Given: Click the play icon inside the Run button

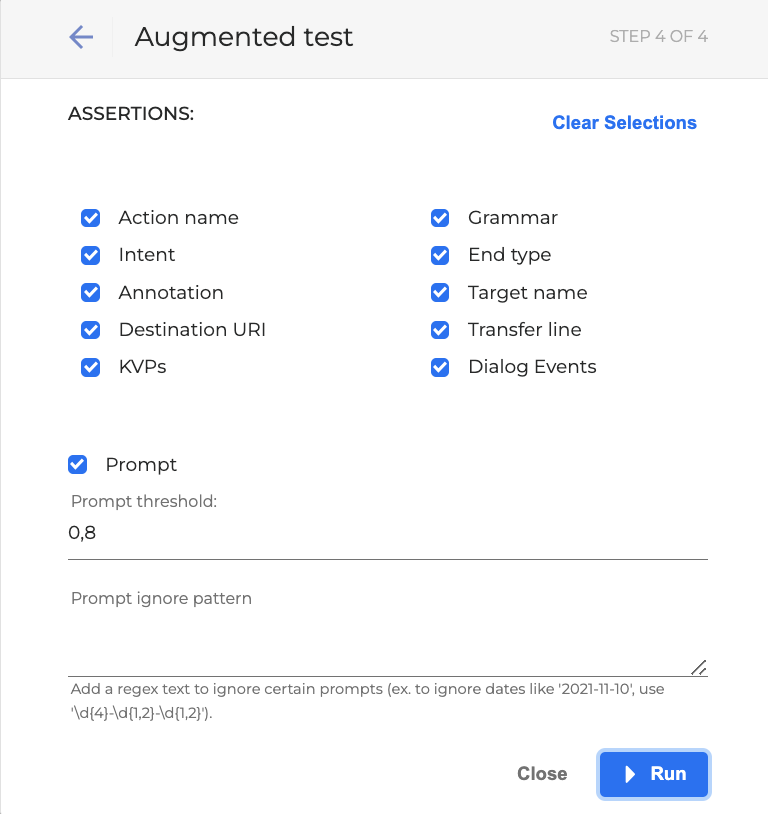Looking at the screenshot, I should point(630,774).
